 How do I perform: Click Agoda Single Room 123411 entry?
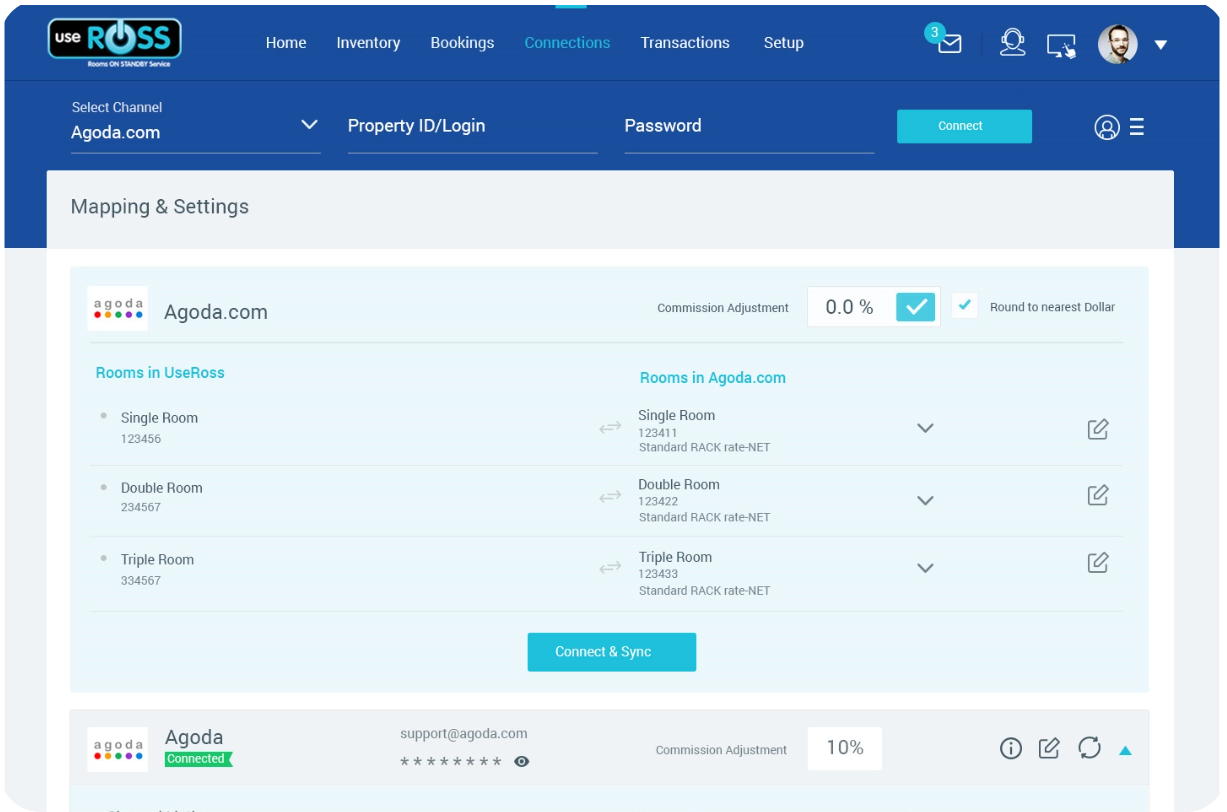[704, 431]
